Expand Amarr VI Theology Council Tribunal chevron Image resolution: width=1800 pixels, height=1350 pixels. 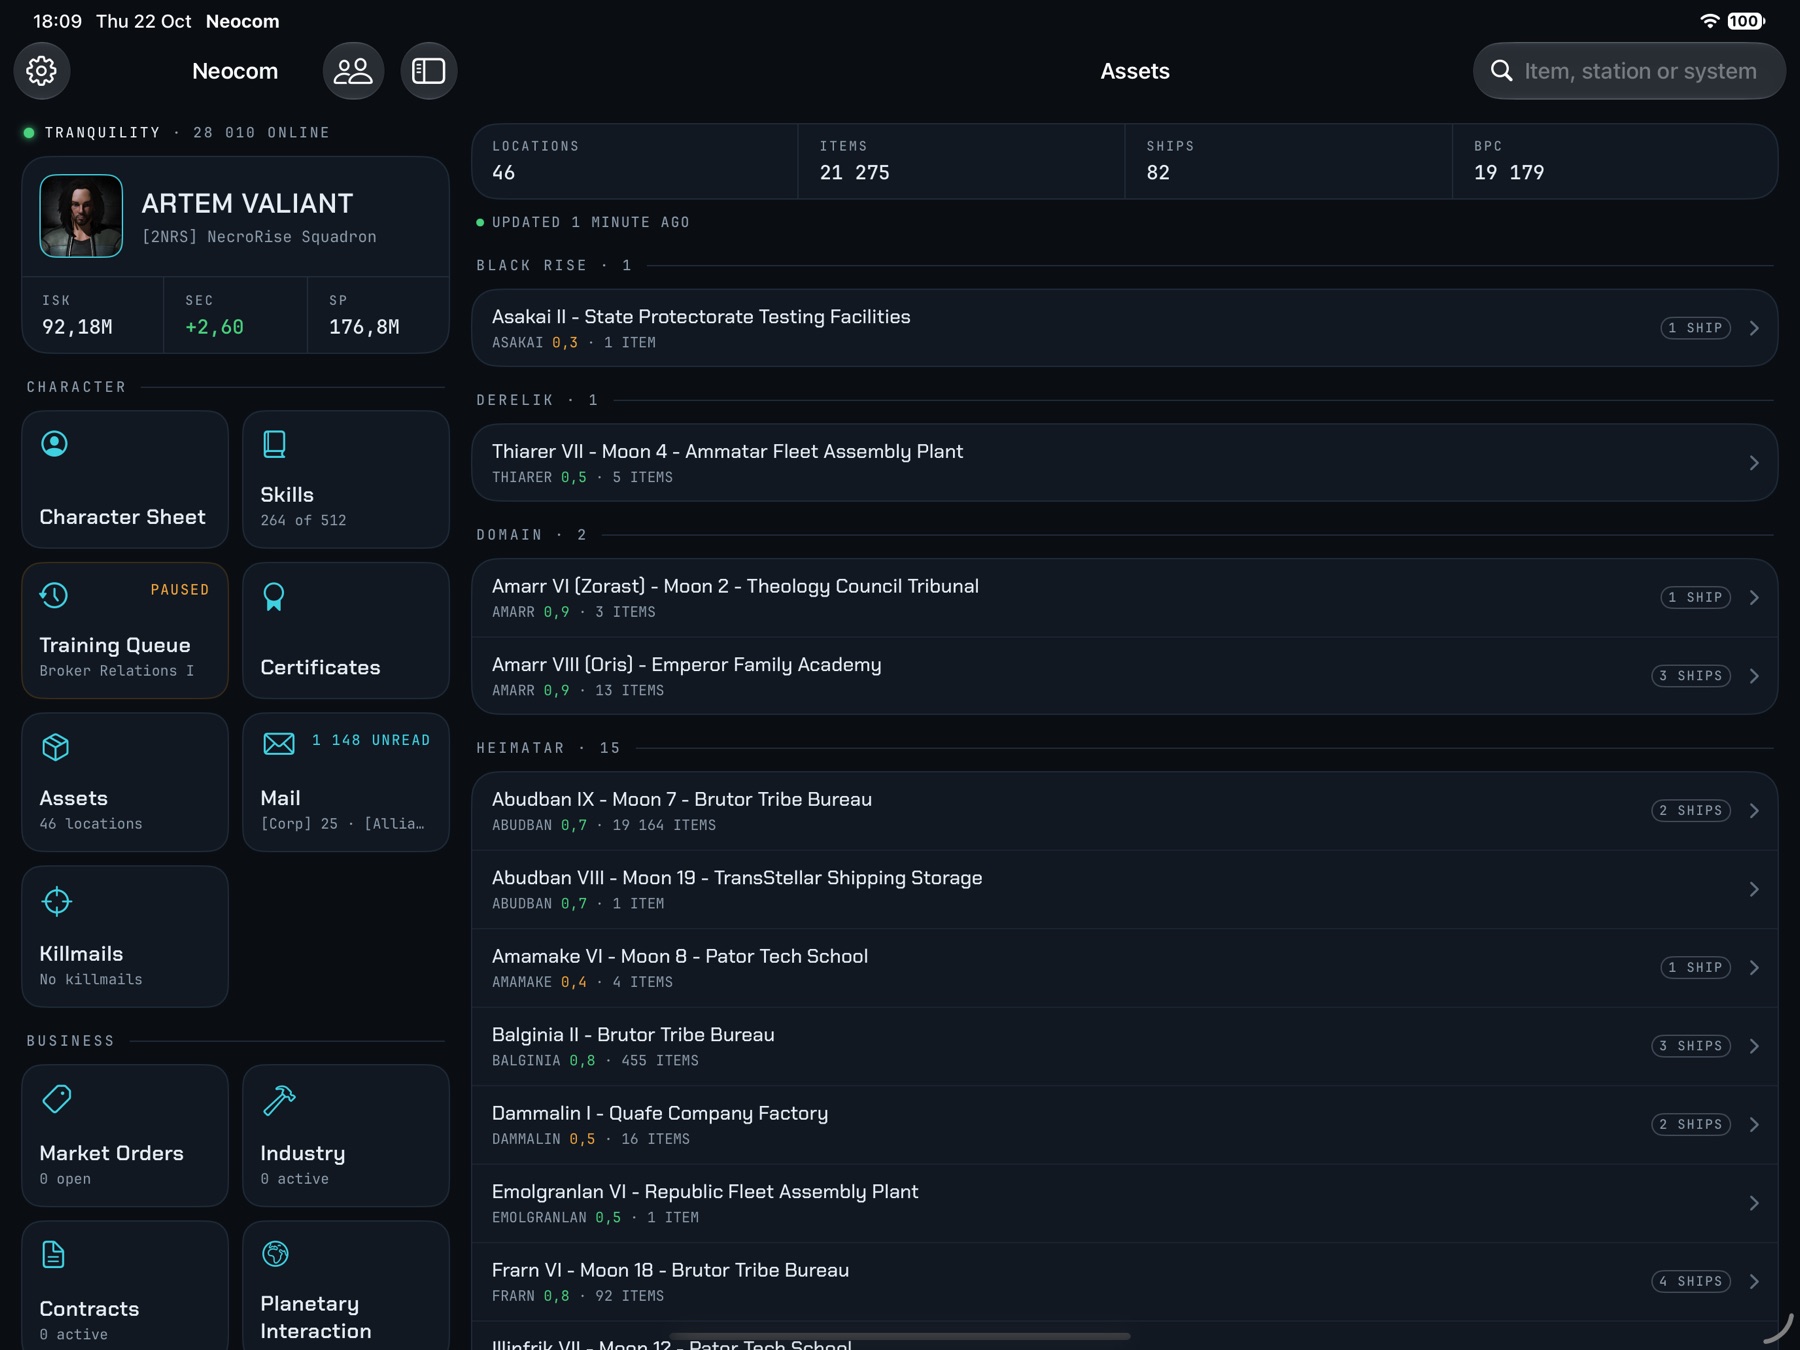tap(1754, 597)
